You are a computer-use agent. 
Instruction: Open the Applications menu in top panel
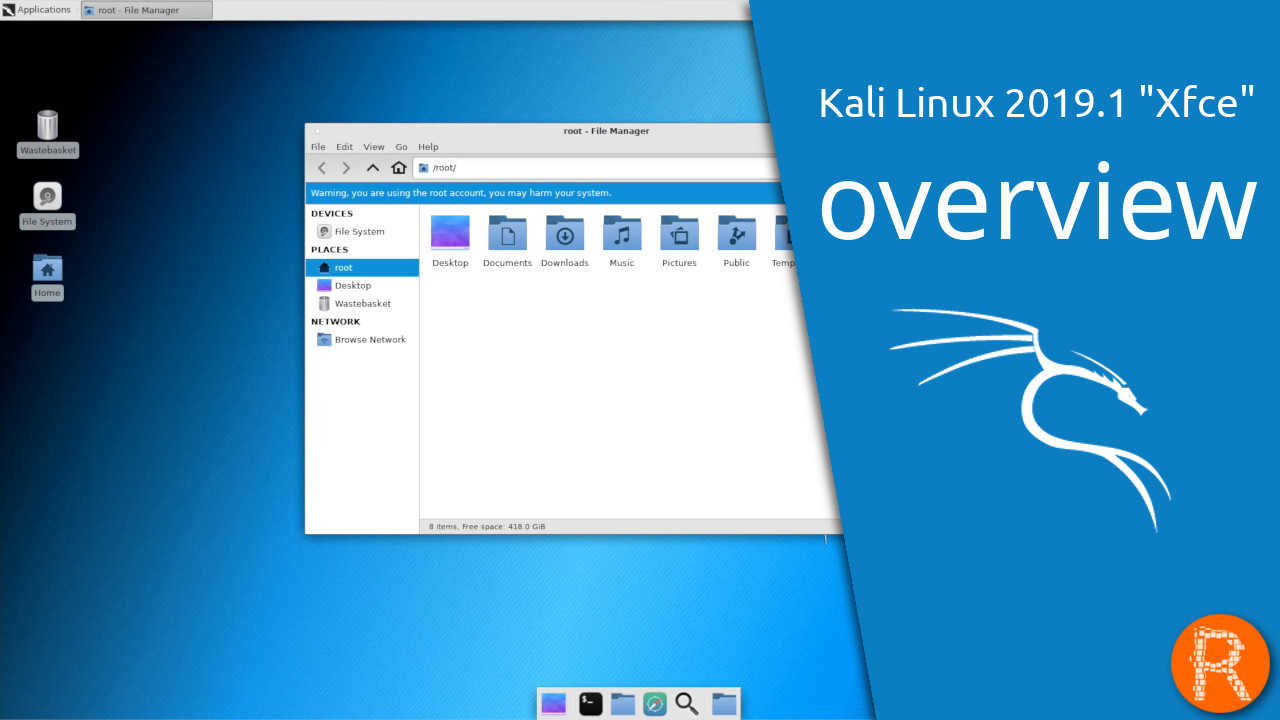pos(37,10)
